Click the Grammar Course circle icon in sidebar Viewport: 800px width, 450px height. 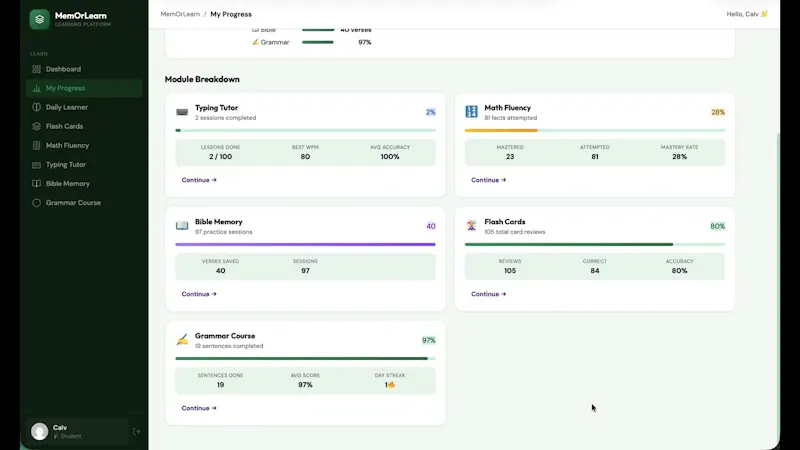click(36, 203)
